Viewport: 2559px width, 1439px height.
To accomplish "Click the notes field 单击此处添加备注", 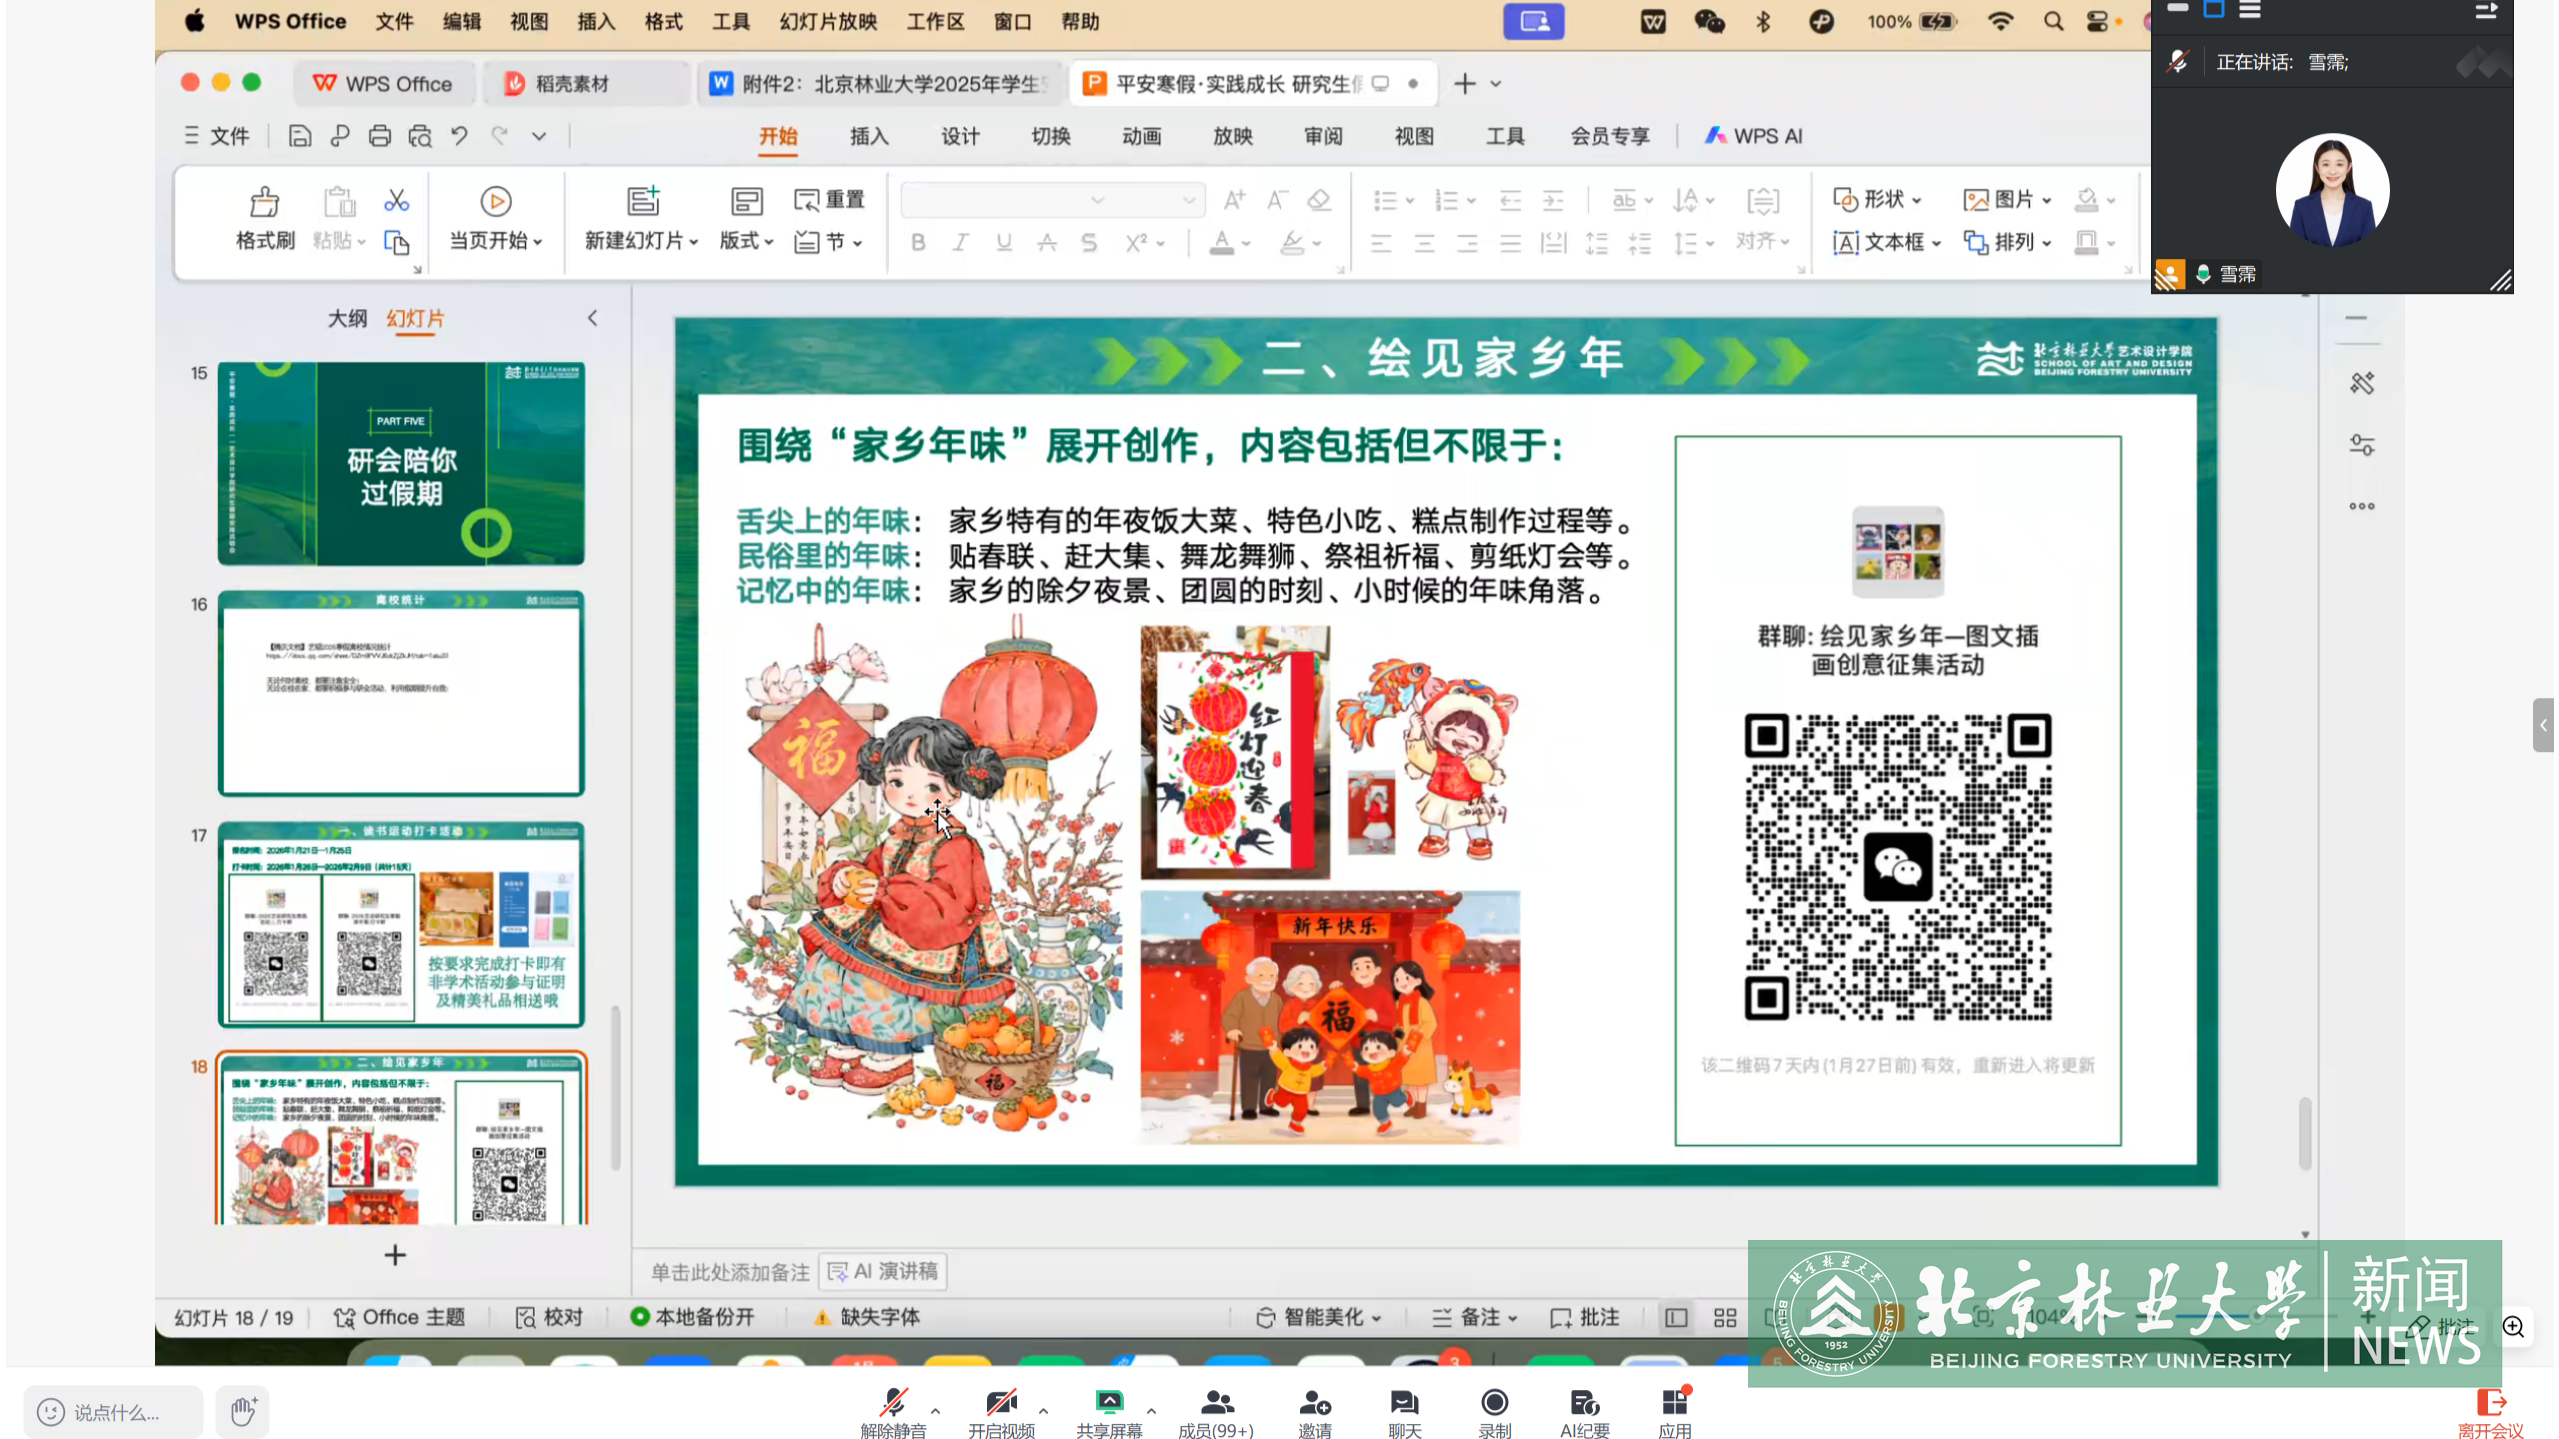I will (x=730, y=1272).
